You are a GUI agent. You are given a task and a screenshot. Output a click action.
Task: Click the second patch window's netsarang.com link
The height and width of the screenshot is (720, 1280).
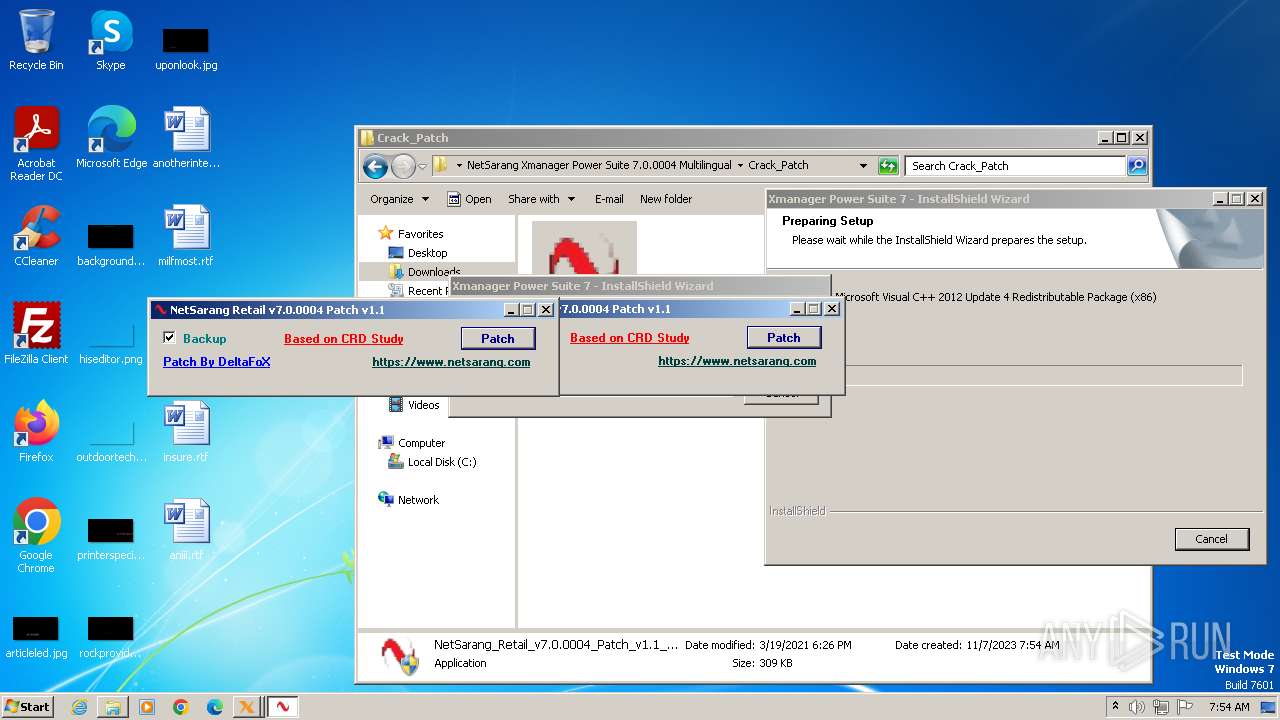[x=737, y=361]
